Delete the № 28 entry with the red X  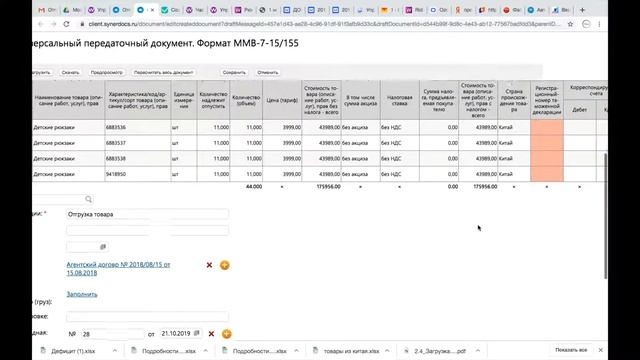coord(211,334)
